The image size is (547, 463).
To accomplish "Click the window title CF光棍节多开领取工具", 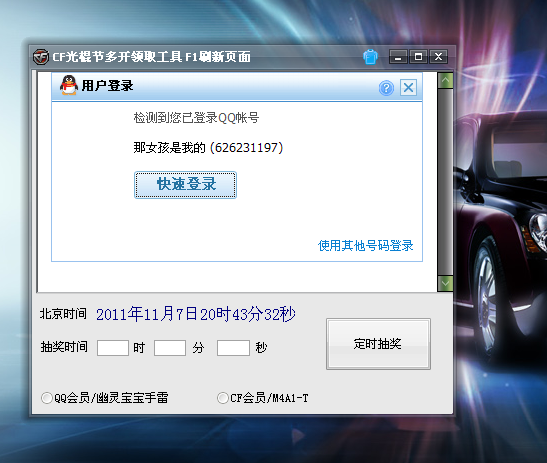I will click(x=117, y=57).
